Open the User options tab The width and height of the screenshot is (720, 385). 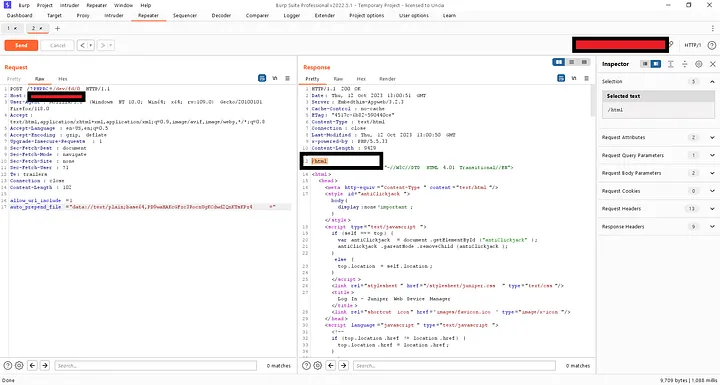click(414, 16)
